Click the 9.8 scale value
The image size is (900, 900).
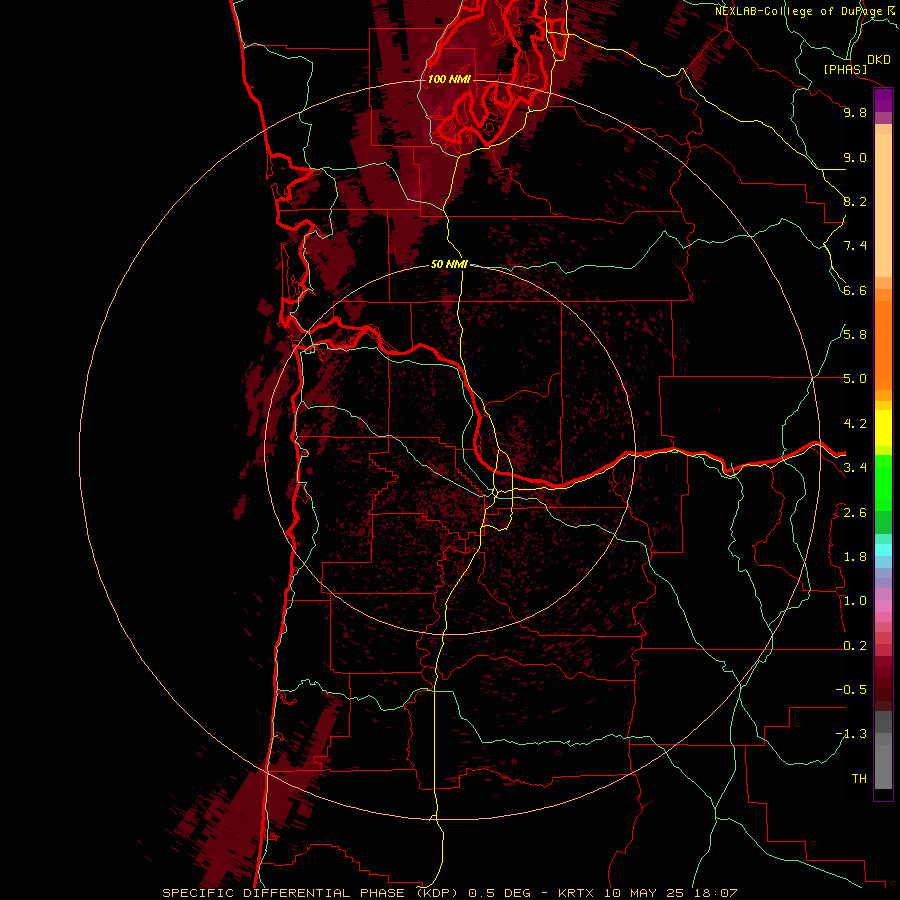855,112
